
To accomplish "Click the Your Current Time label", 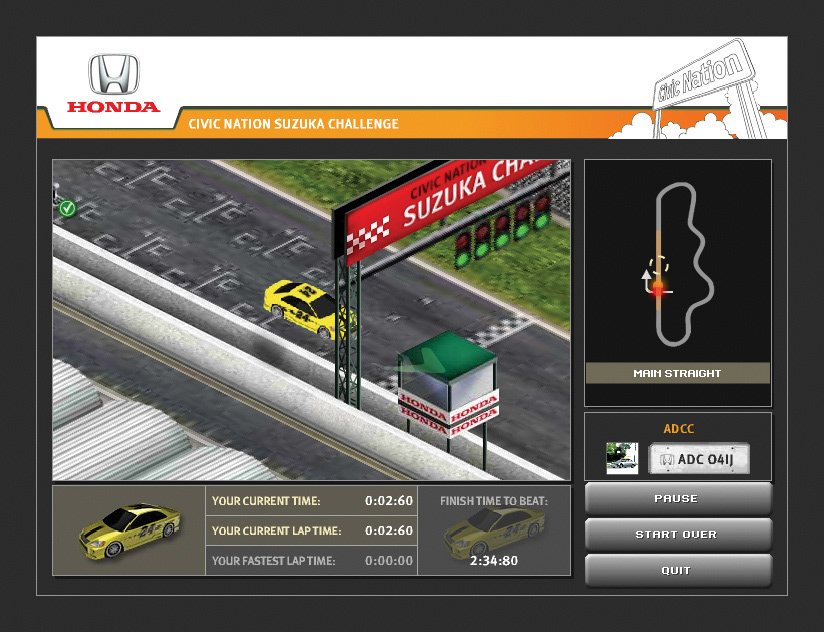I will tap(266, 501).
